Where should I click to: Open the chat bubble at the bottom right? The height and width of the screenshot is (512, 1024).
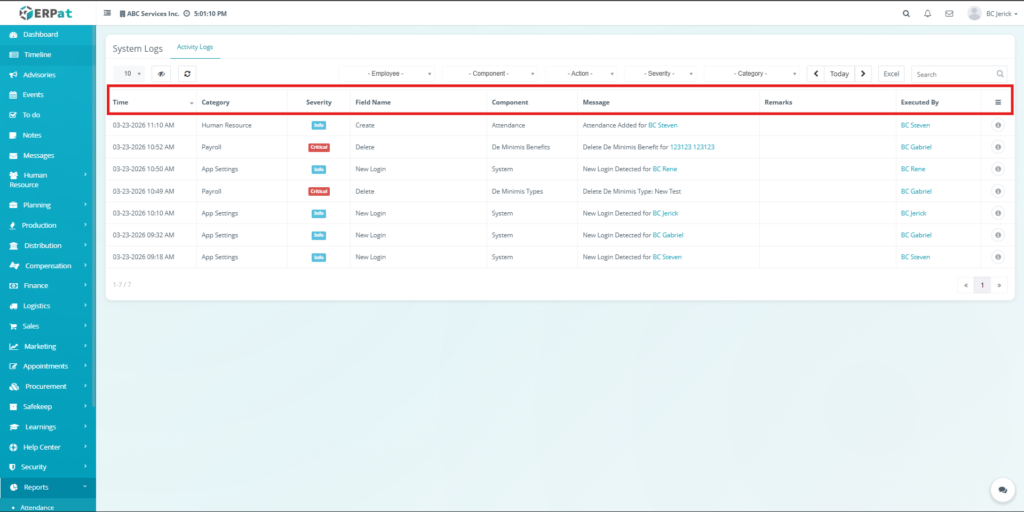[1002, 490]
